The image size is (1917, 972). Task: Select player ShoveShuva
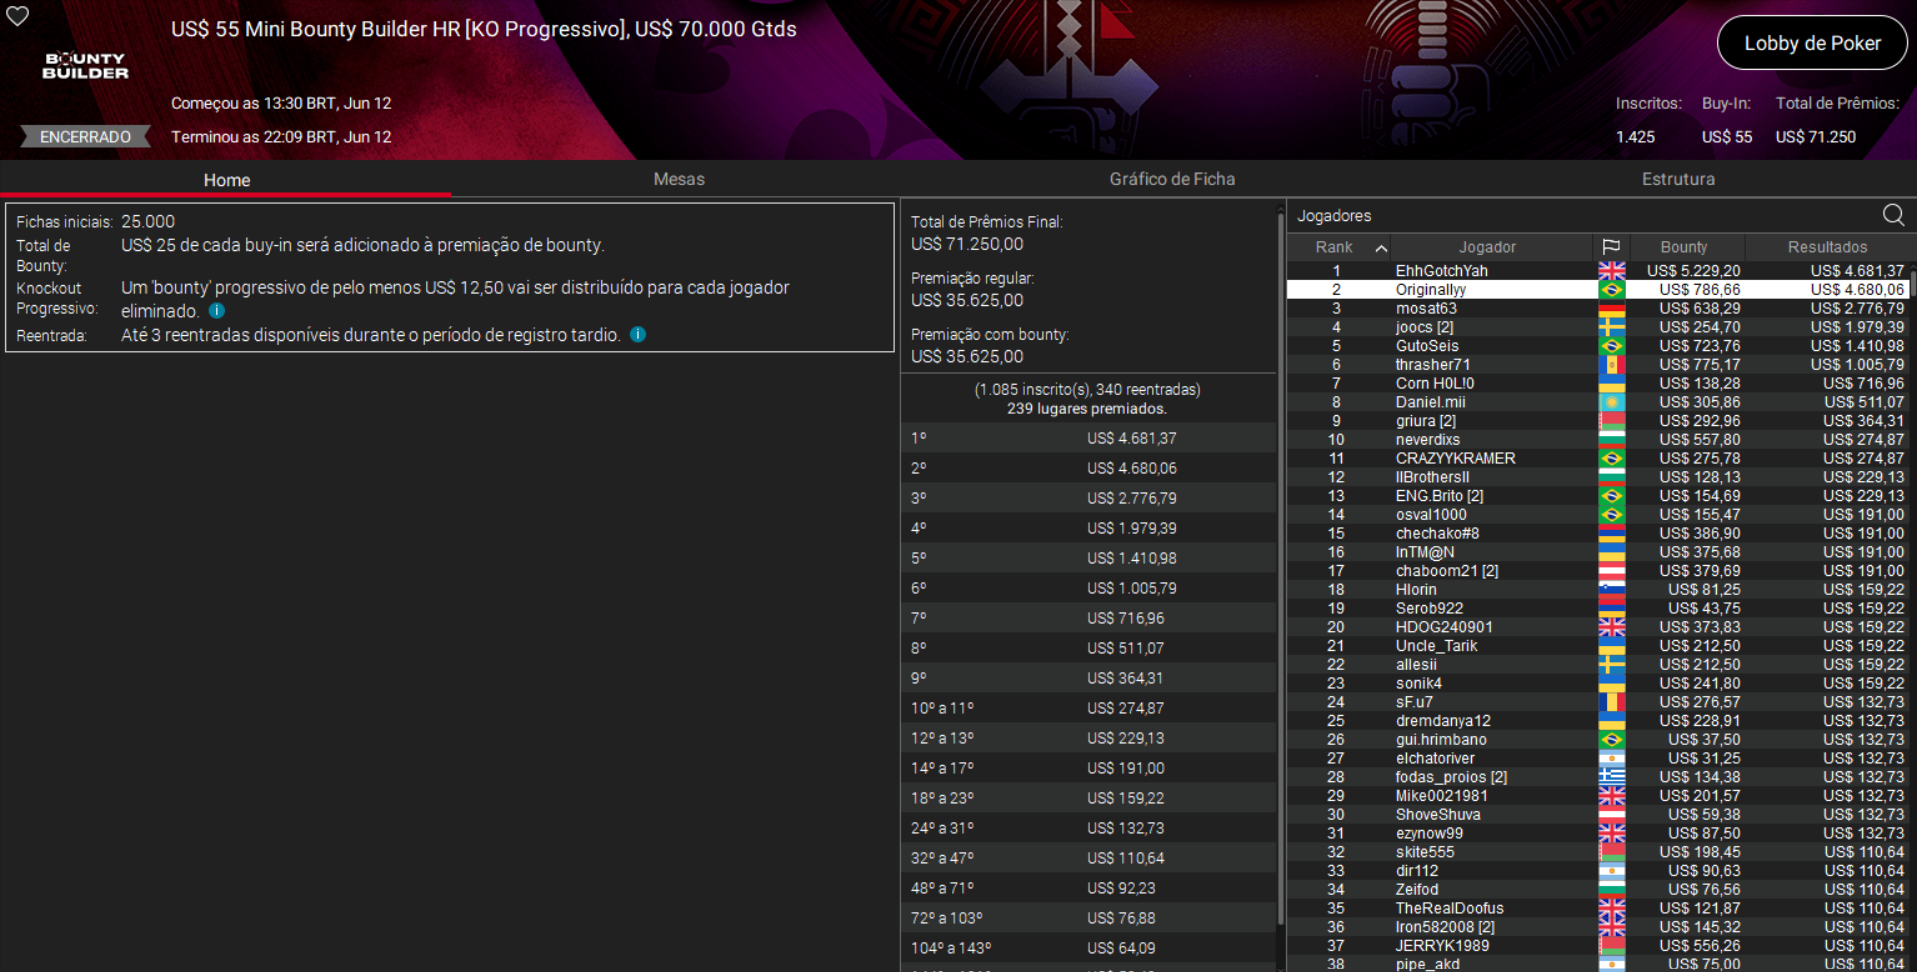click(1437, 815)
